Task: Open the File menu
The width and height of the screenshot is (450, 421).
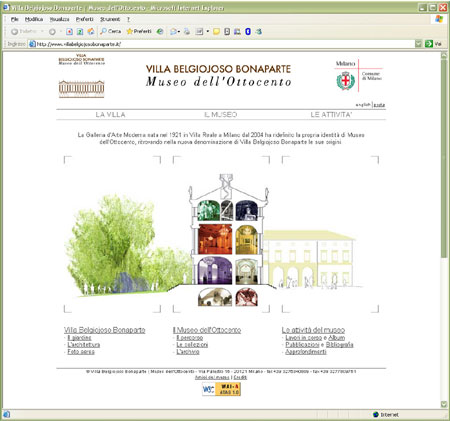Action: pos(15,19)
